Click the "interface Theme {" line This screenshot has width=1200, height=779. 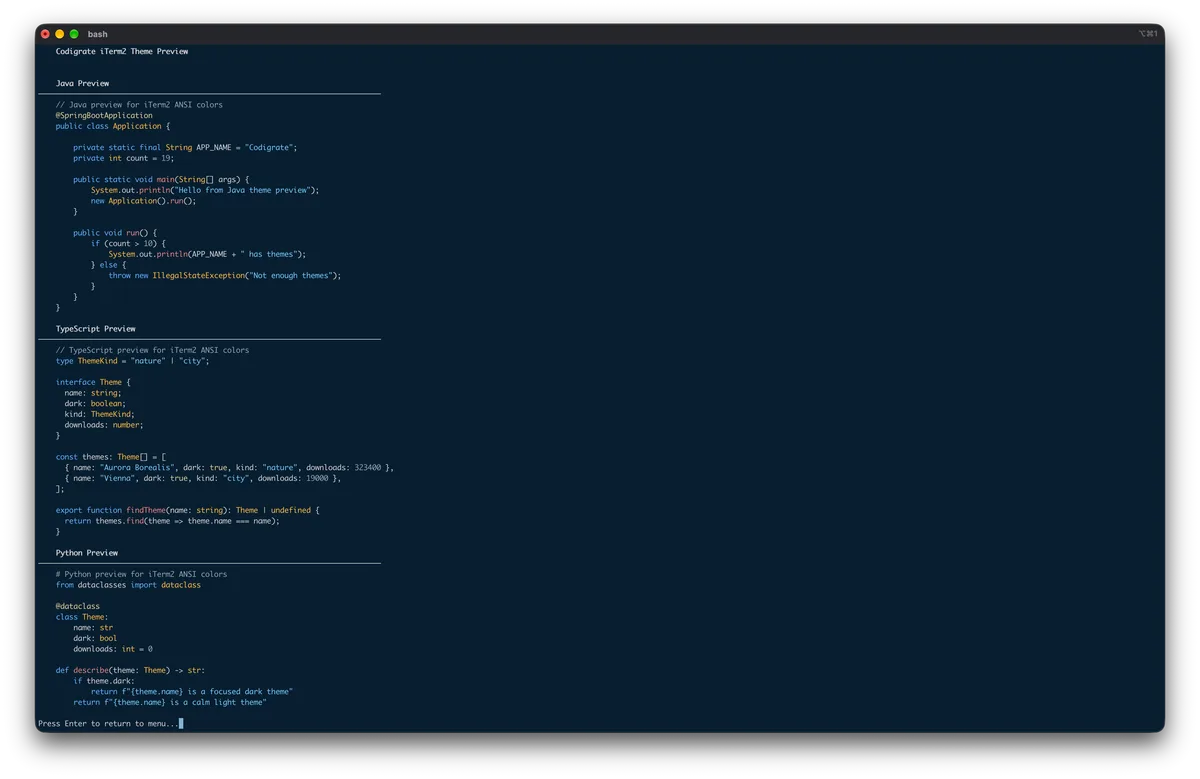(x=93, y=382)
